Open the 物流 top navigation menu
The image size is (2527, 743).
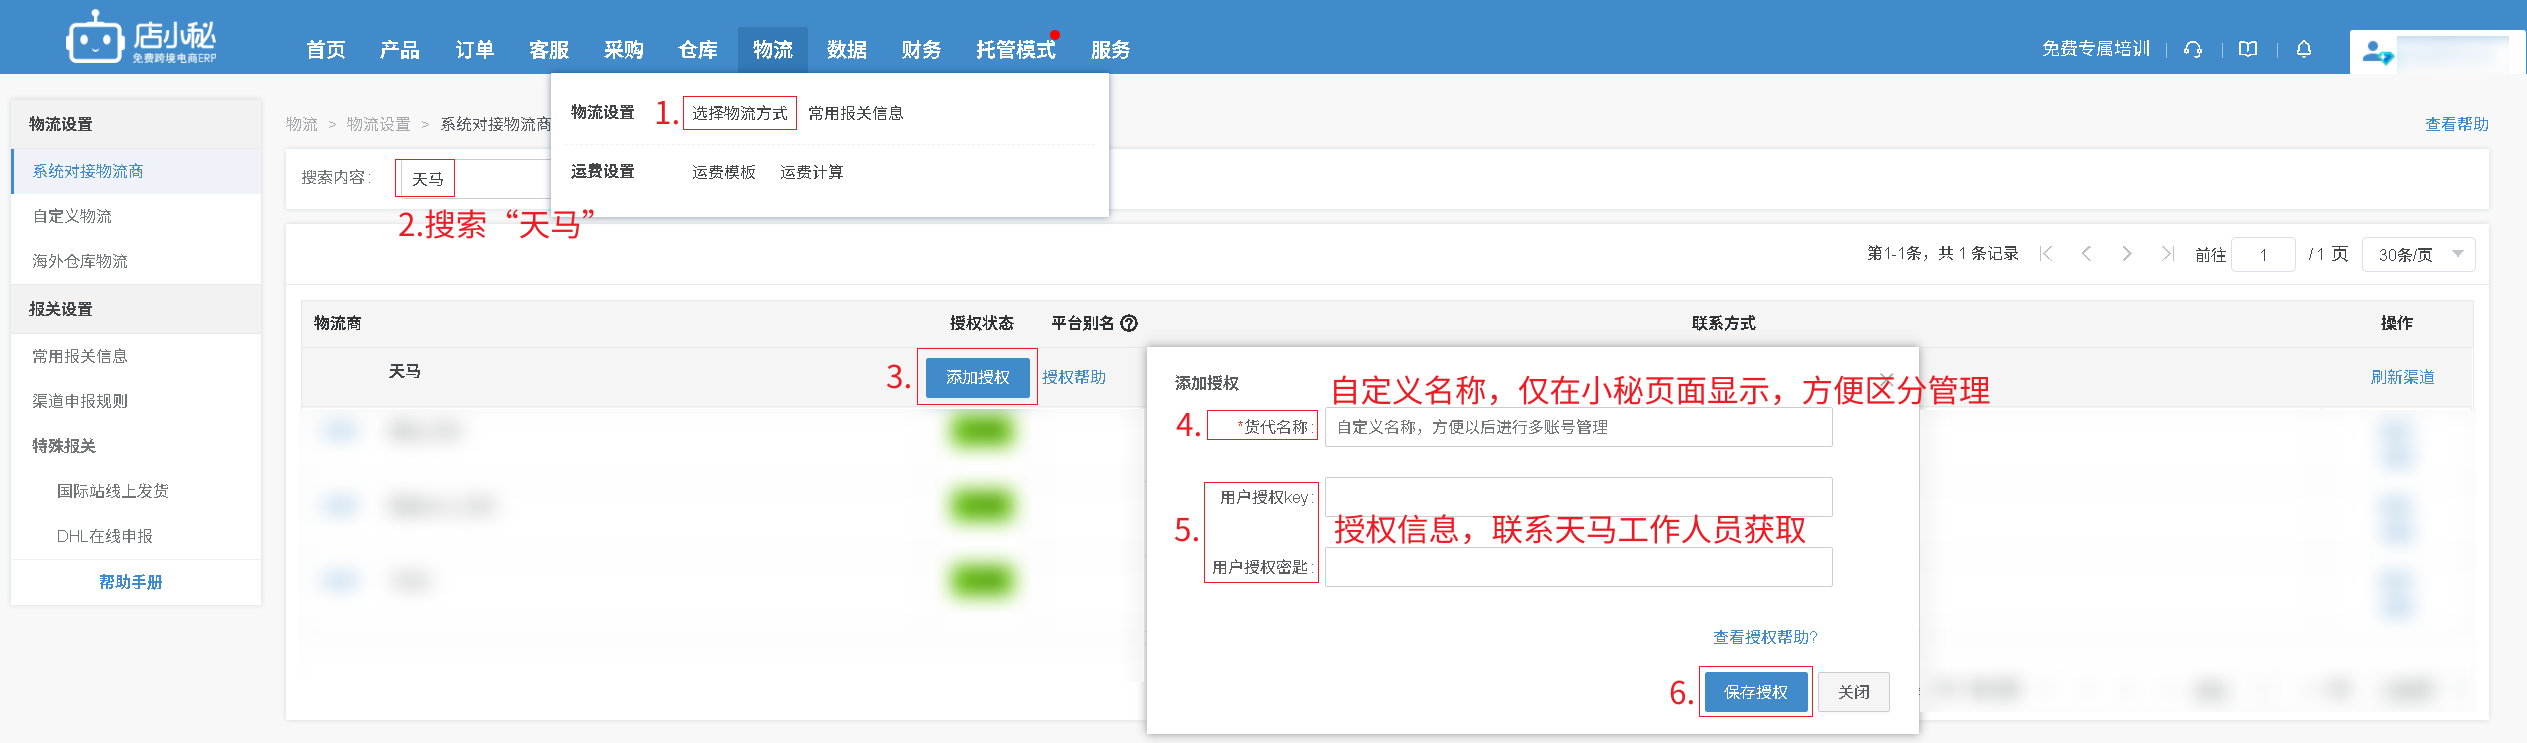pos(772,50)
